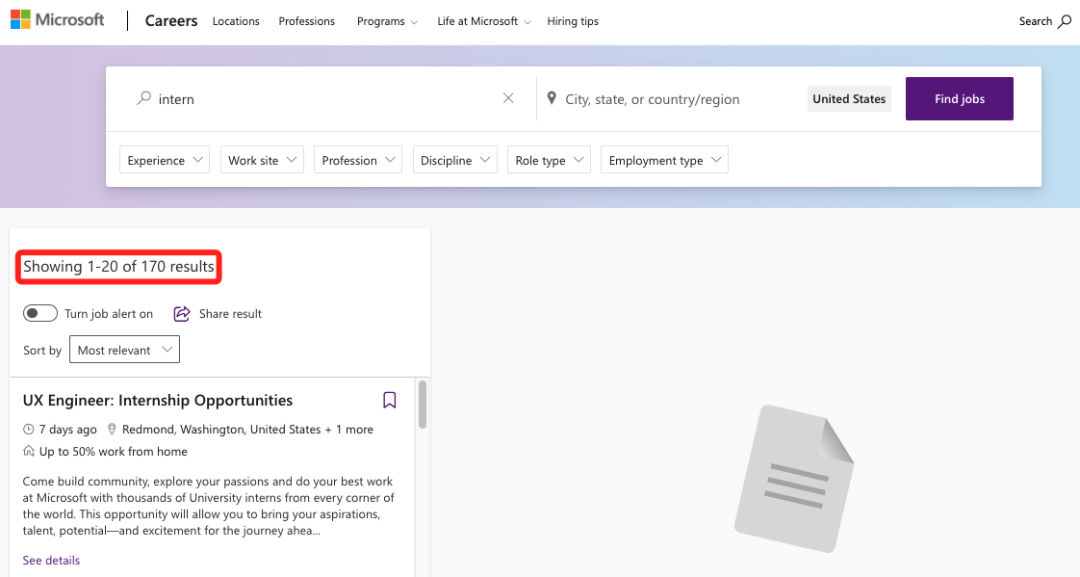The width and height of the screenshot is (1080, 577).
Task: Click the magnifier icon beside intern
Action: pyautogui.click(x=143, y=98)
